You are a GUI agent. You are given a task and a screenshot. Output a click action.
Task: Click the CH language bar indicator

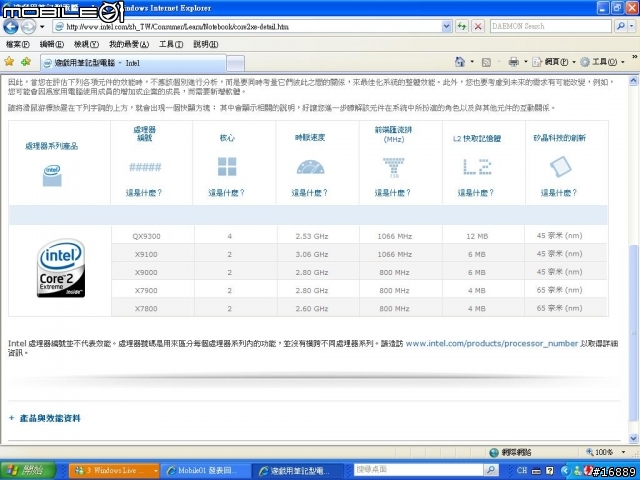point(522,470)
